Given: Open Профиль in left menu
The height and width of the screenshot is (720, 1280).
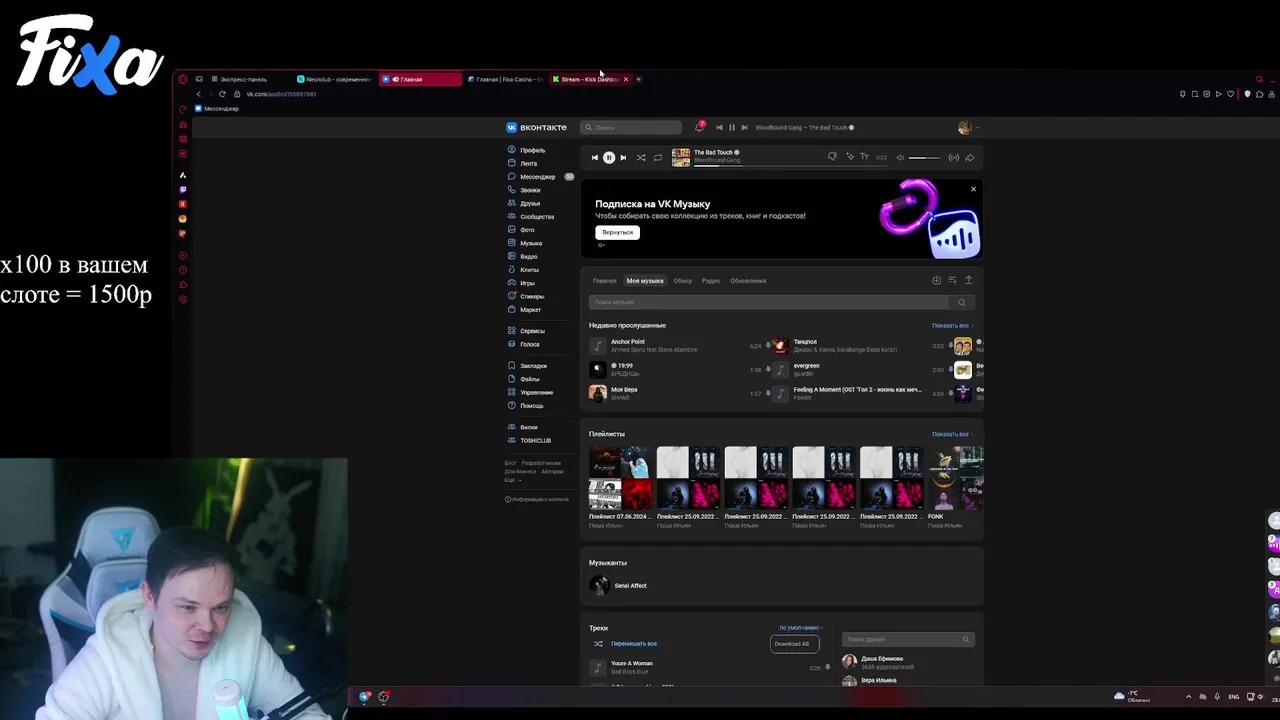Looking at the screenshot, I should (532, 150).
